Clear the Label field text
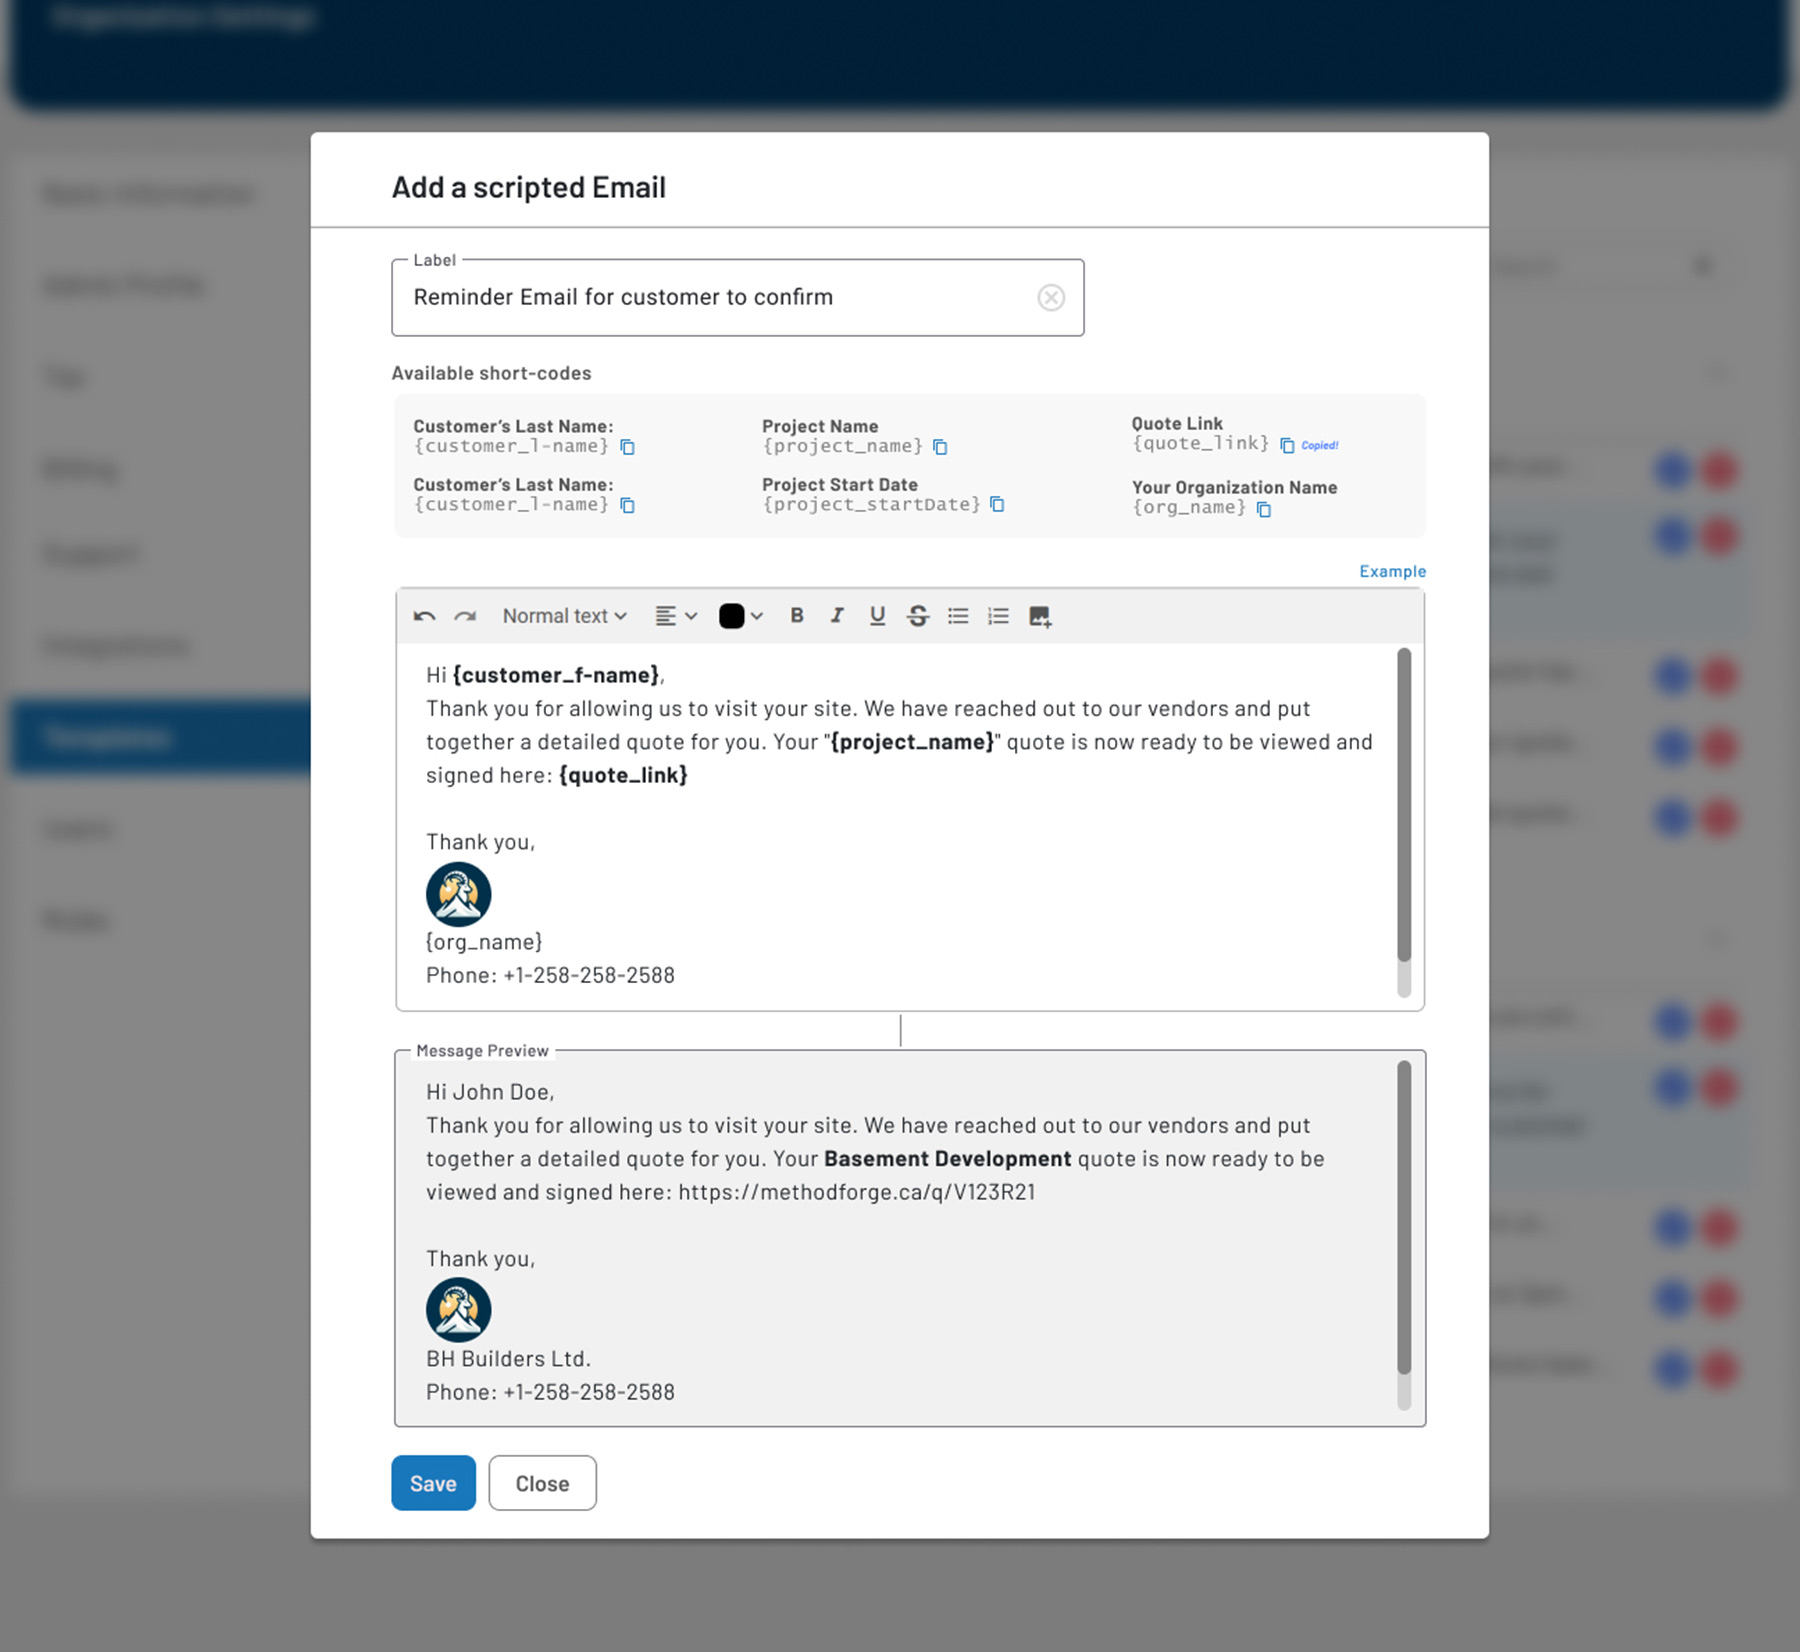 [1050, 298]
